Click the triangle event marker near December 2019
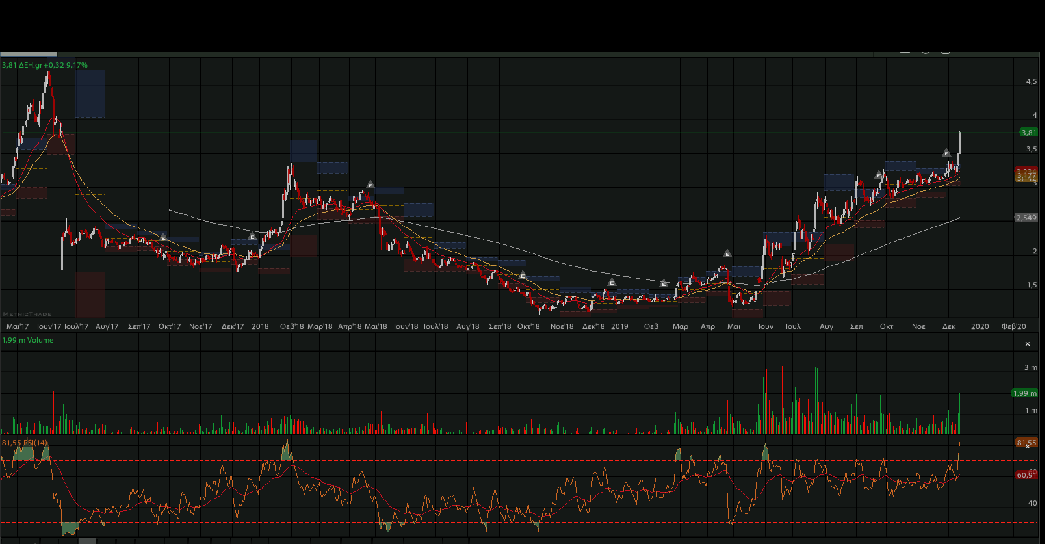 [947, 153]
